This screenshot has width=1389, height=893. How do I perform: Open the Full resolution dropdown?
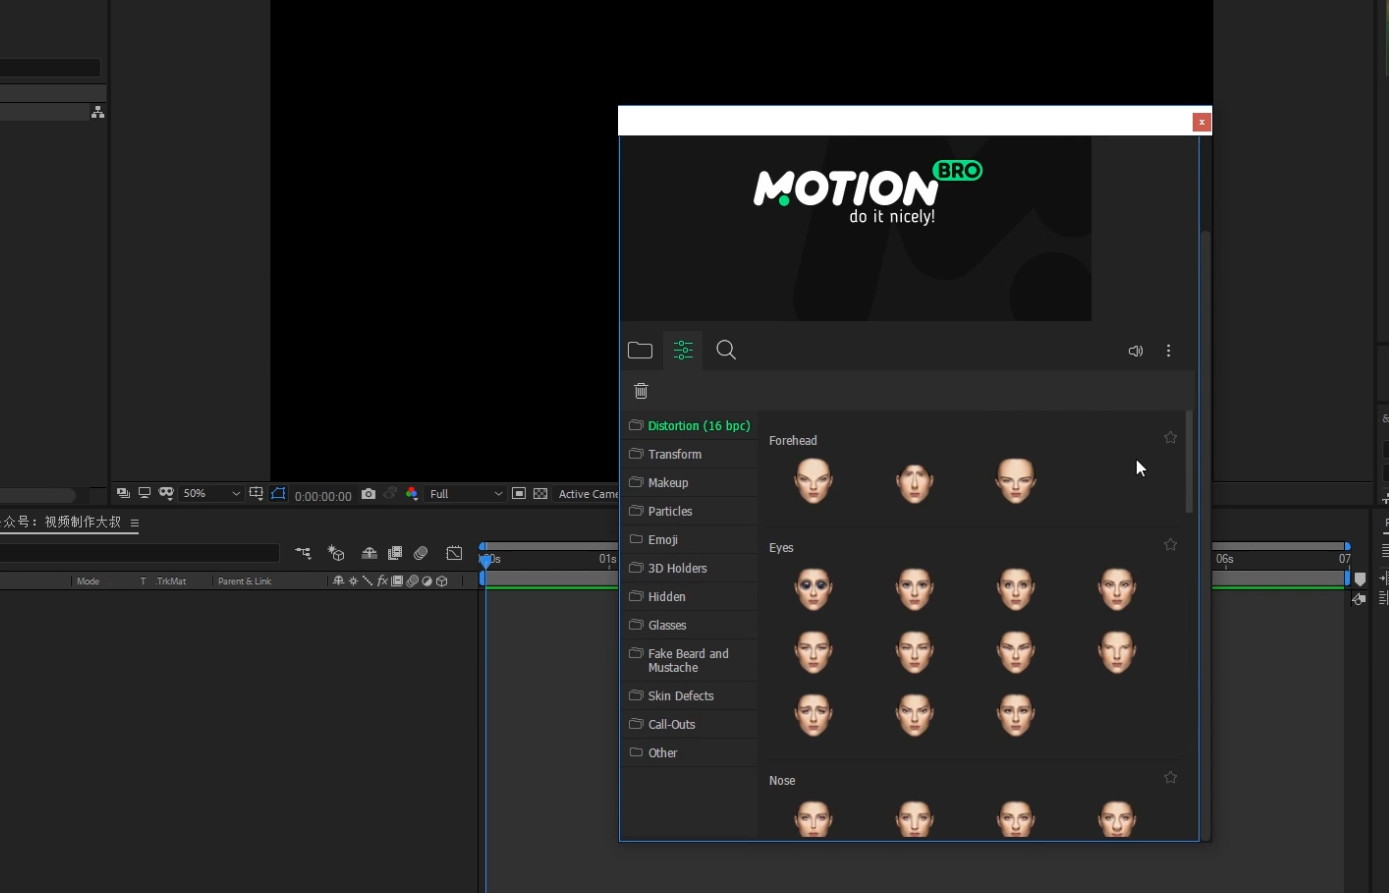pos(465,494)
